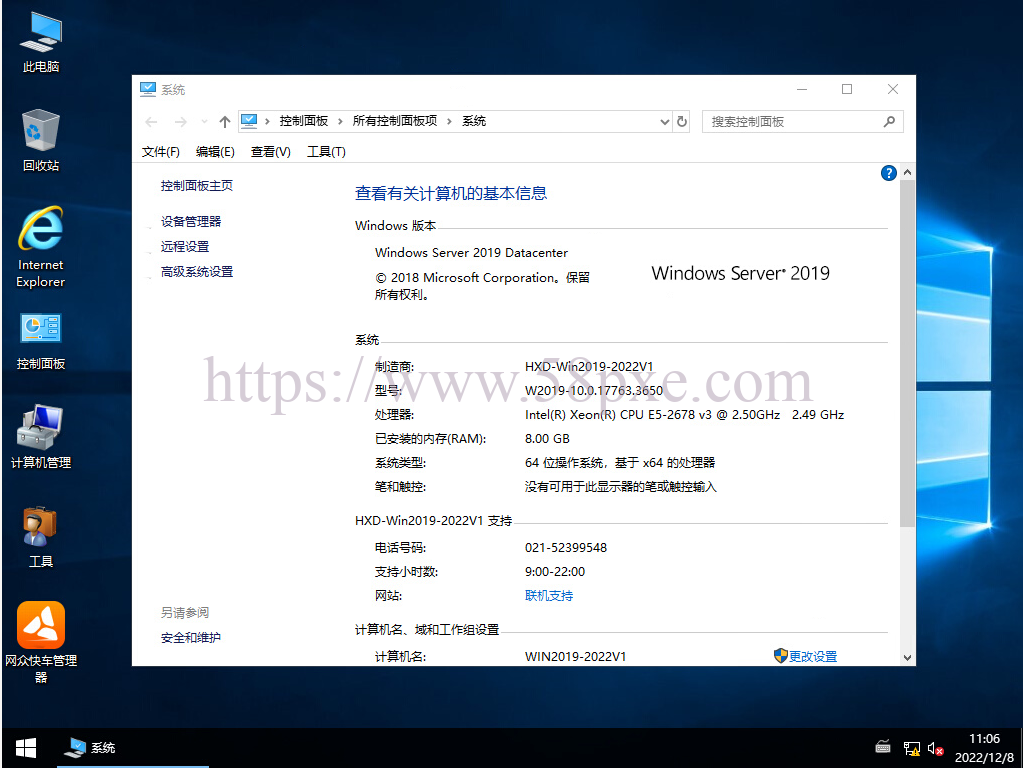This screenshot has width=1023, height=768.
Task: Select the 网众快车管理器 desktop icon
Action: pos(40,642)
